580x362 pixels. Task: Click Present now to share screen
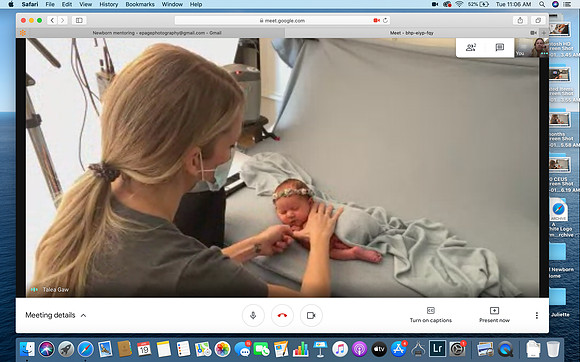pyautogui.click(x=494, y=315)
